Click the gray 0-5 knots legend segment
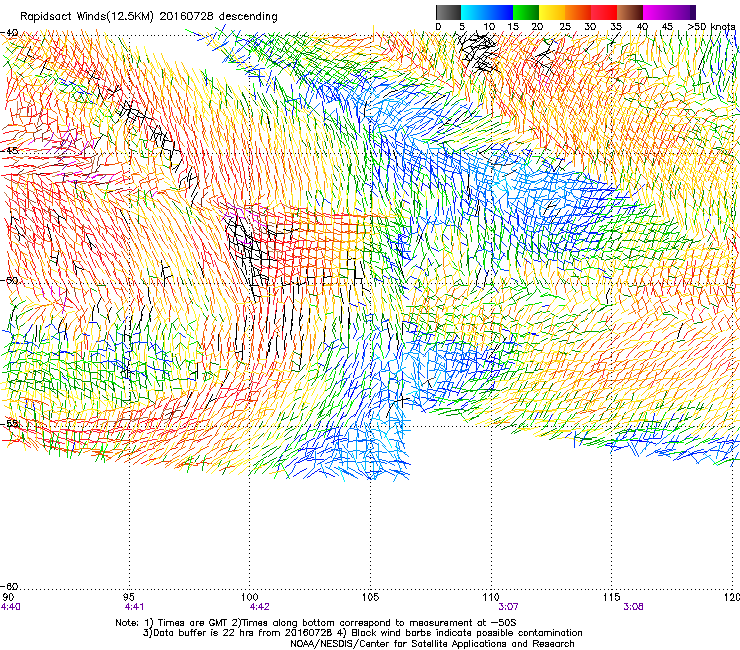The height and width of the screenshot is (650, 740). pos(448,12)
